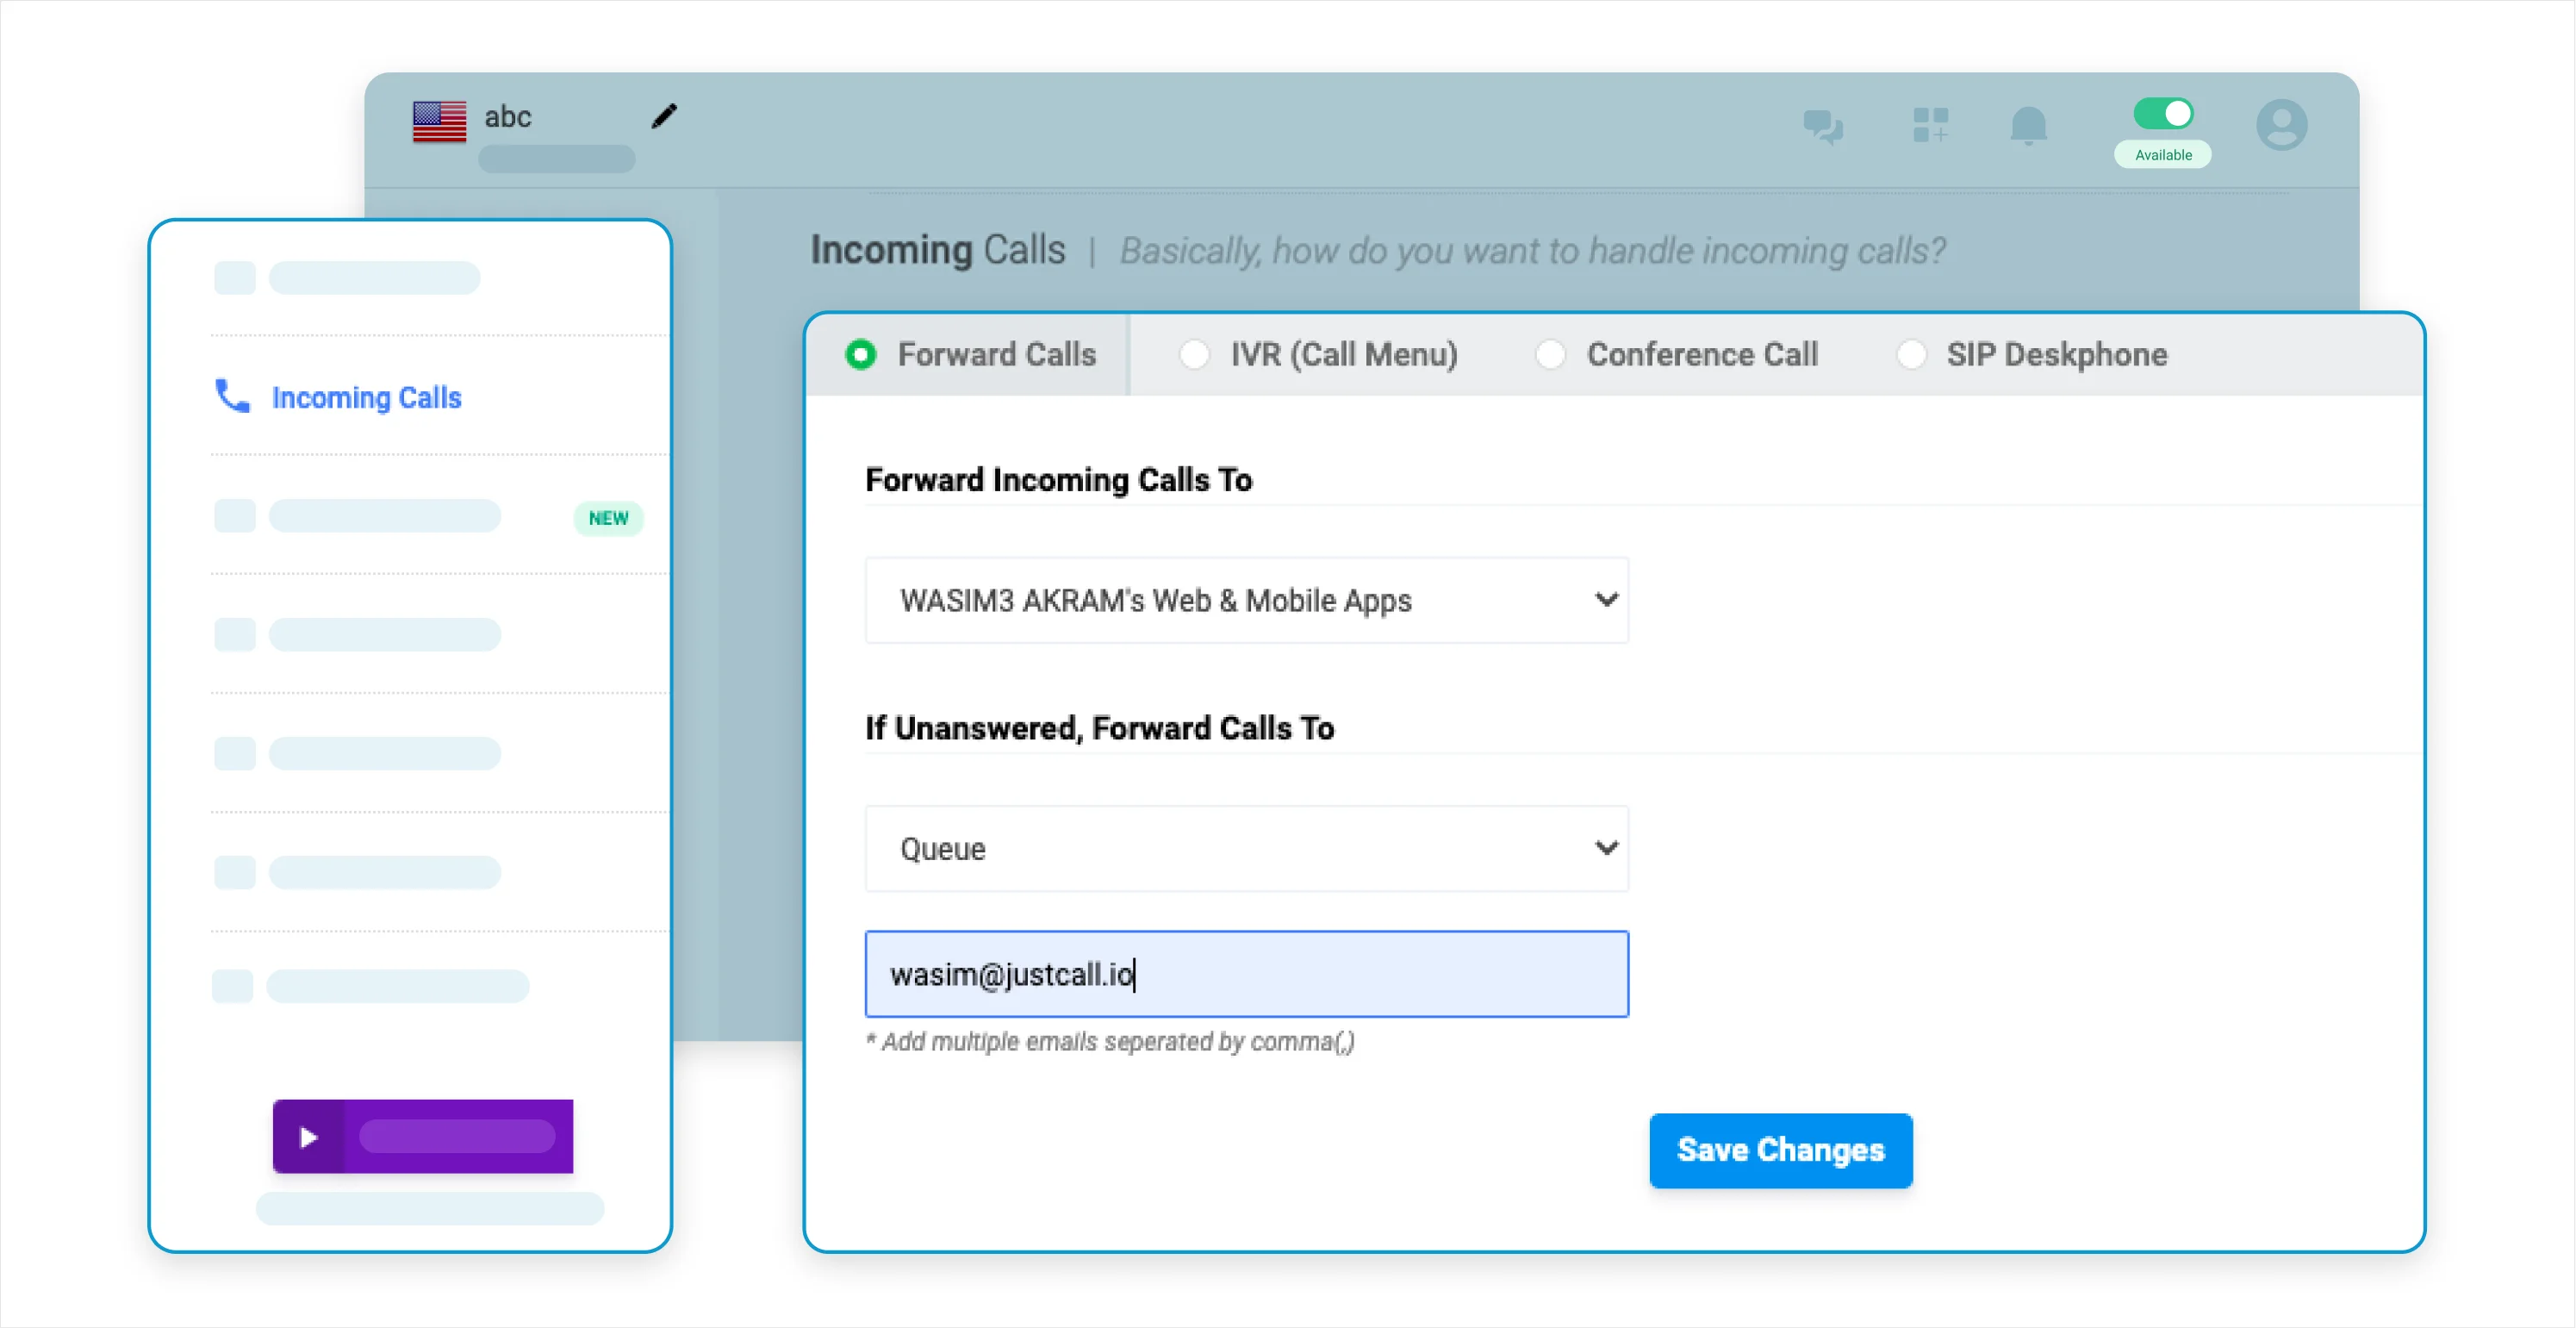Click the Conference Call tab label
Screen dimensions: 2576x1328
[x=1702, y=355]
